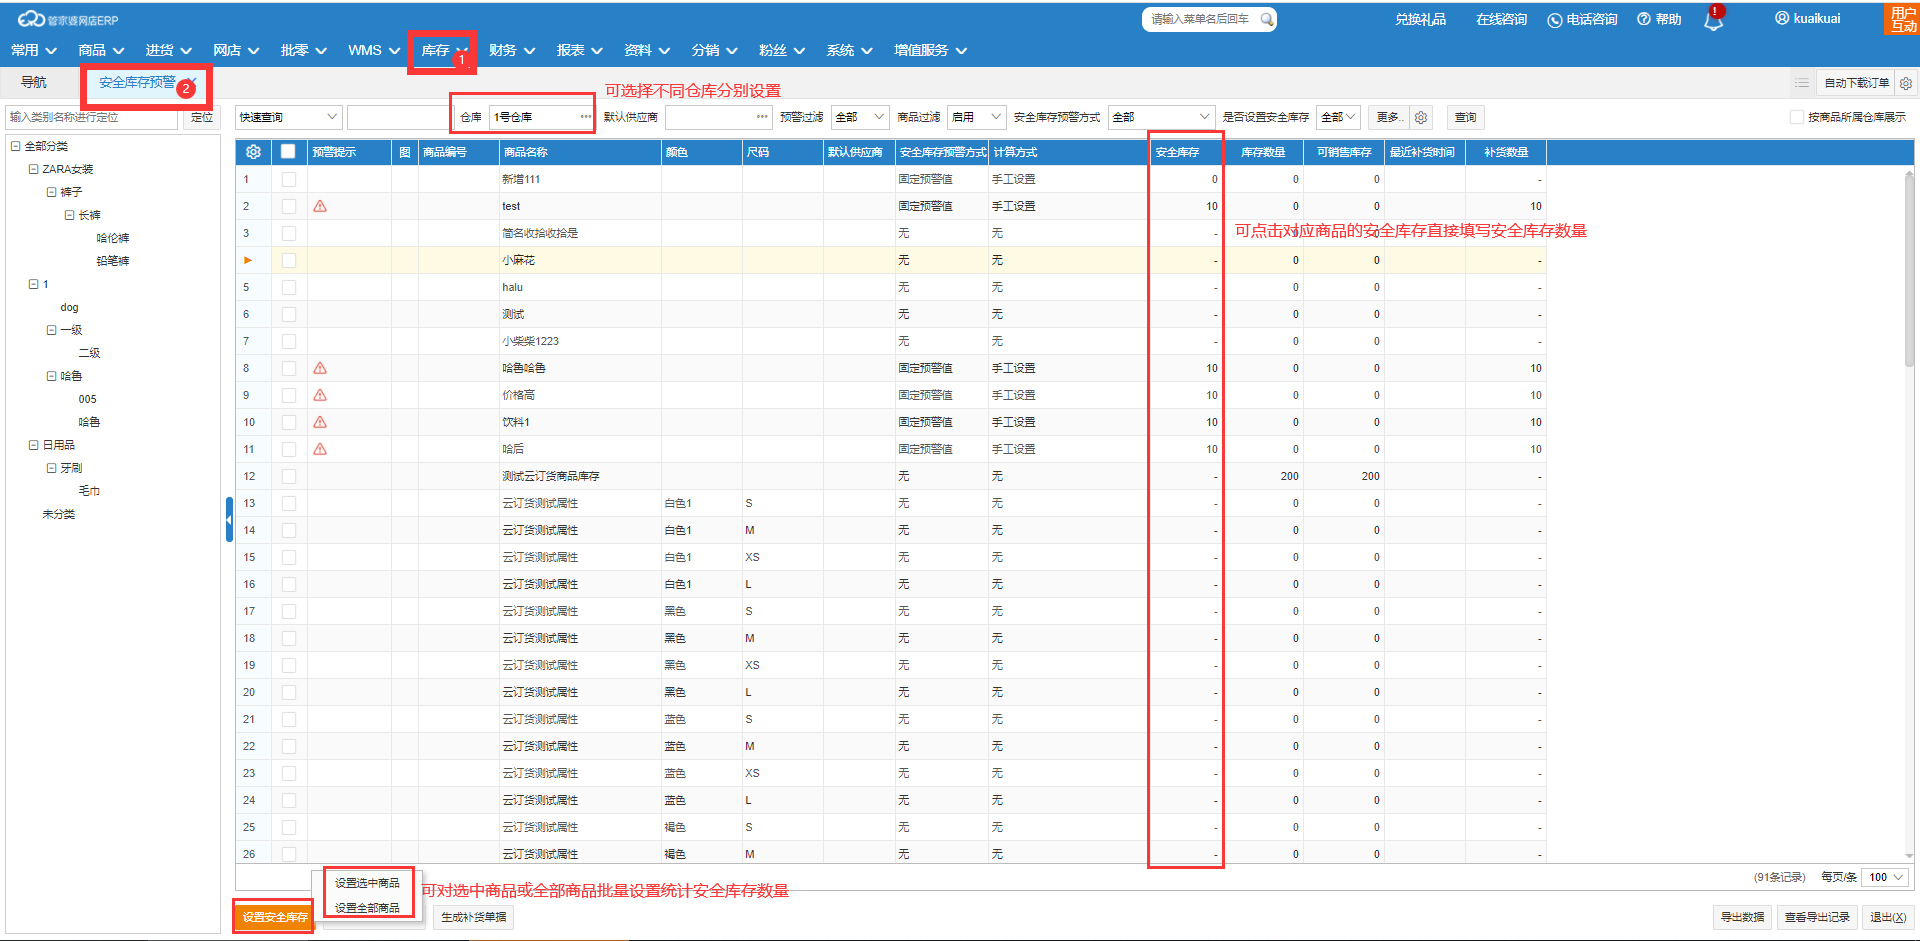Image resolution: width=1920 pixels, height=941 pixels.
Task: Check the row checkbox for 测试云订货商品库存
Action: [x=289, y=476]
